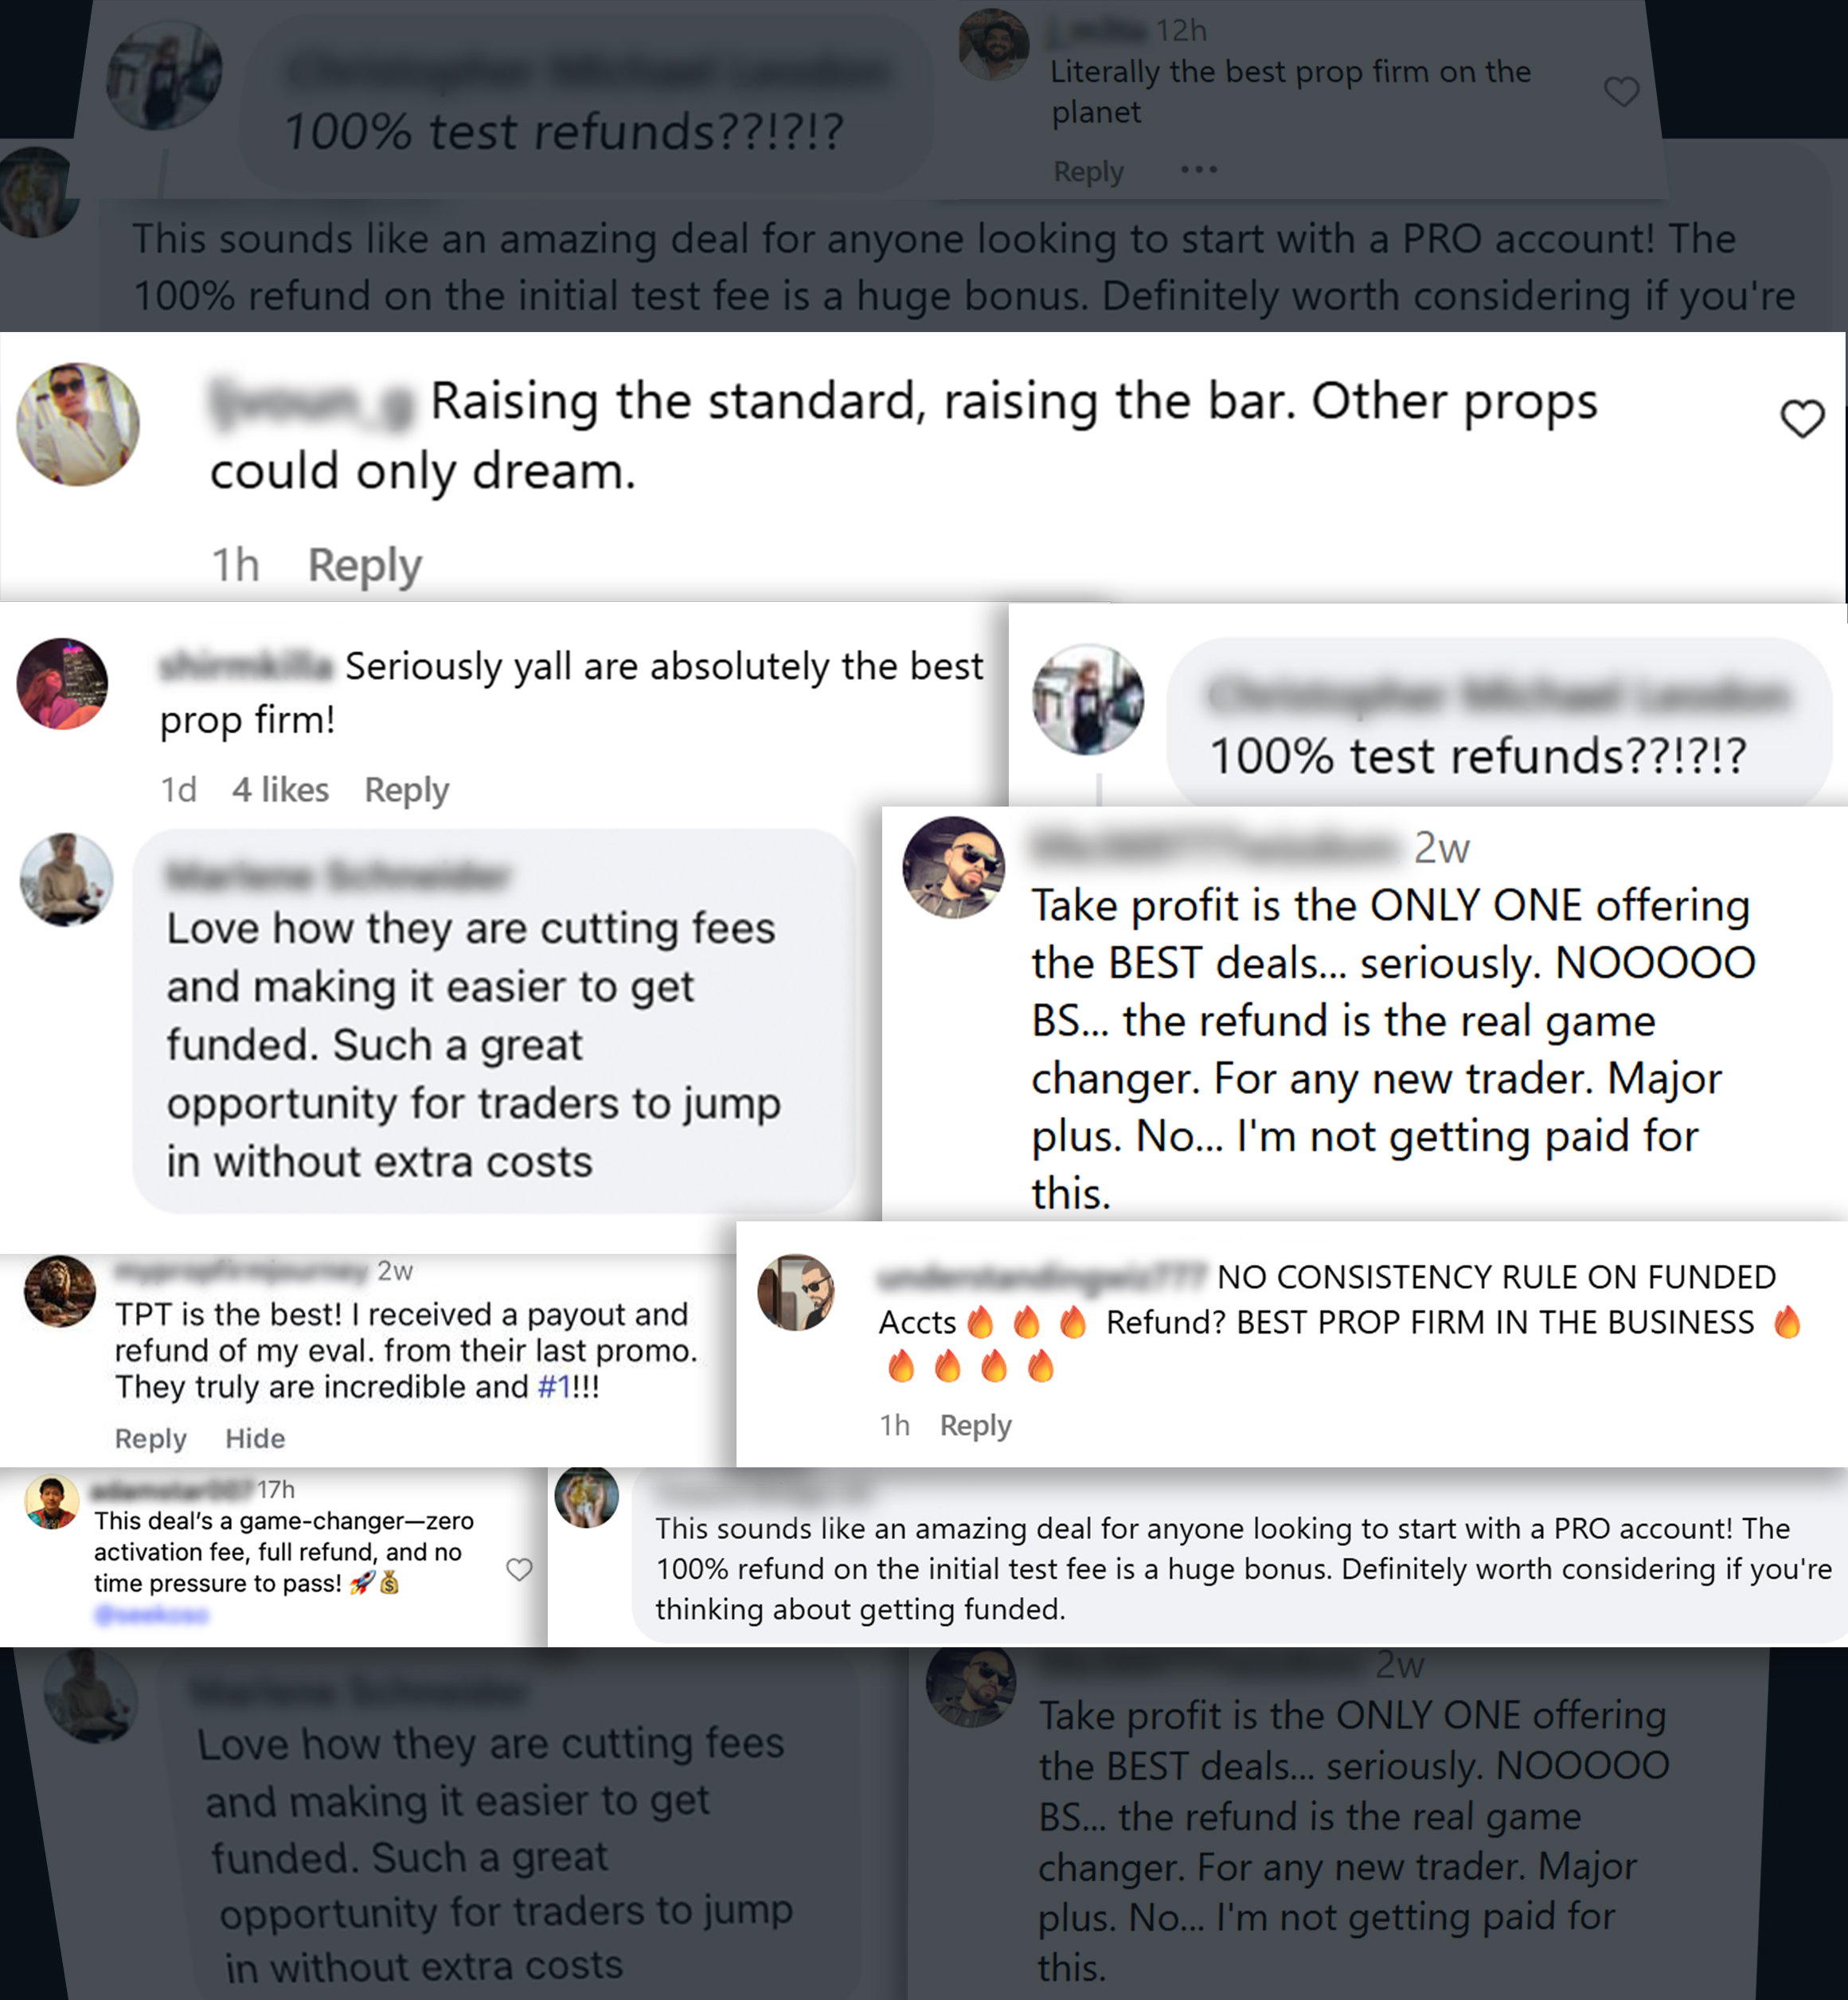Open avatar next to "Love how they are cutting fees"
The width and height of the screenshot is (1848, 2000).
66,879
